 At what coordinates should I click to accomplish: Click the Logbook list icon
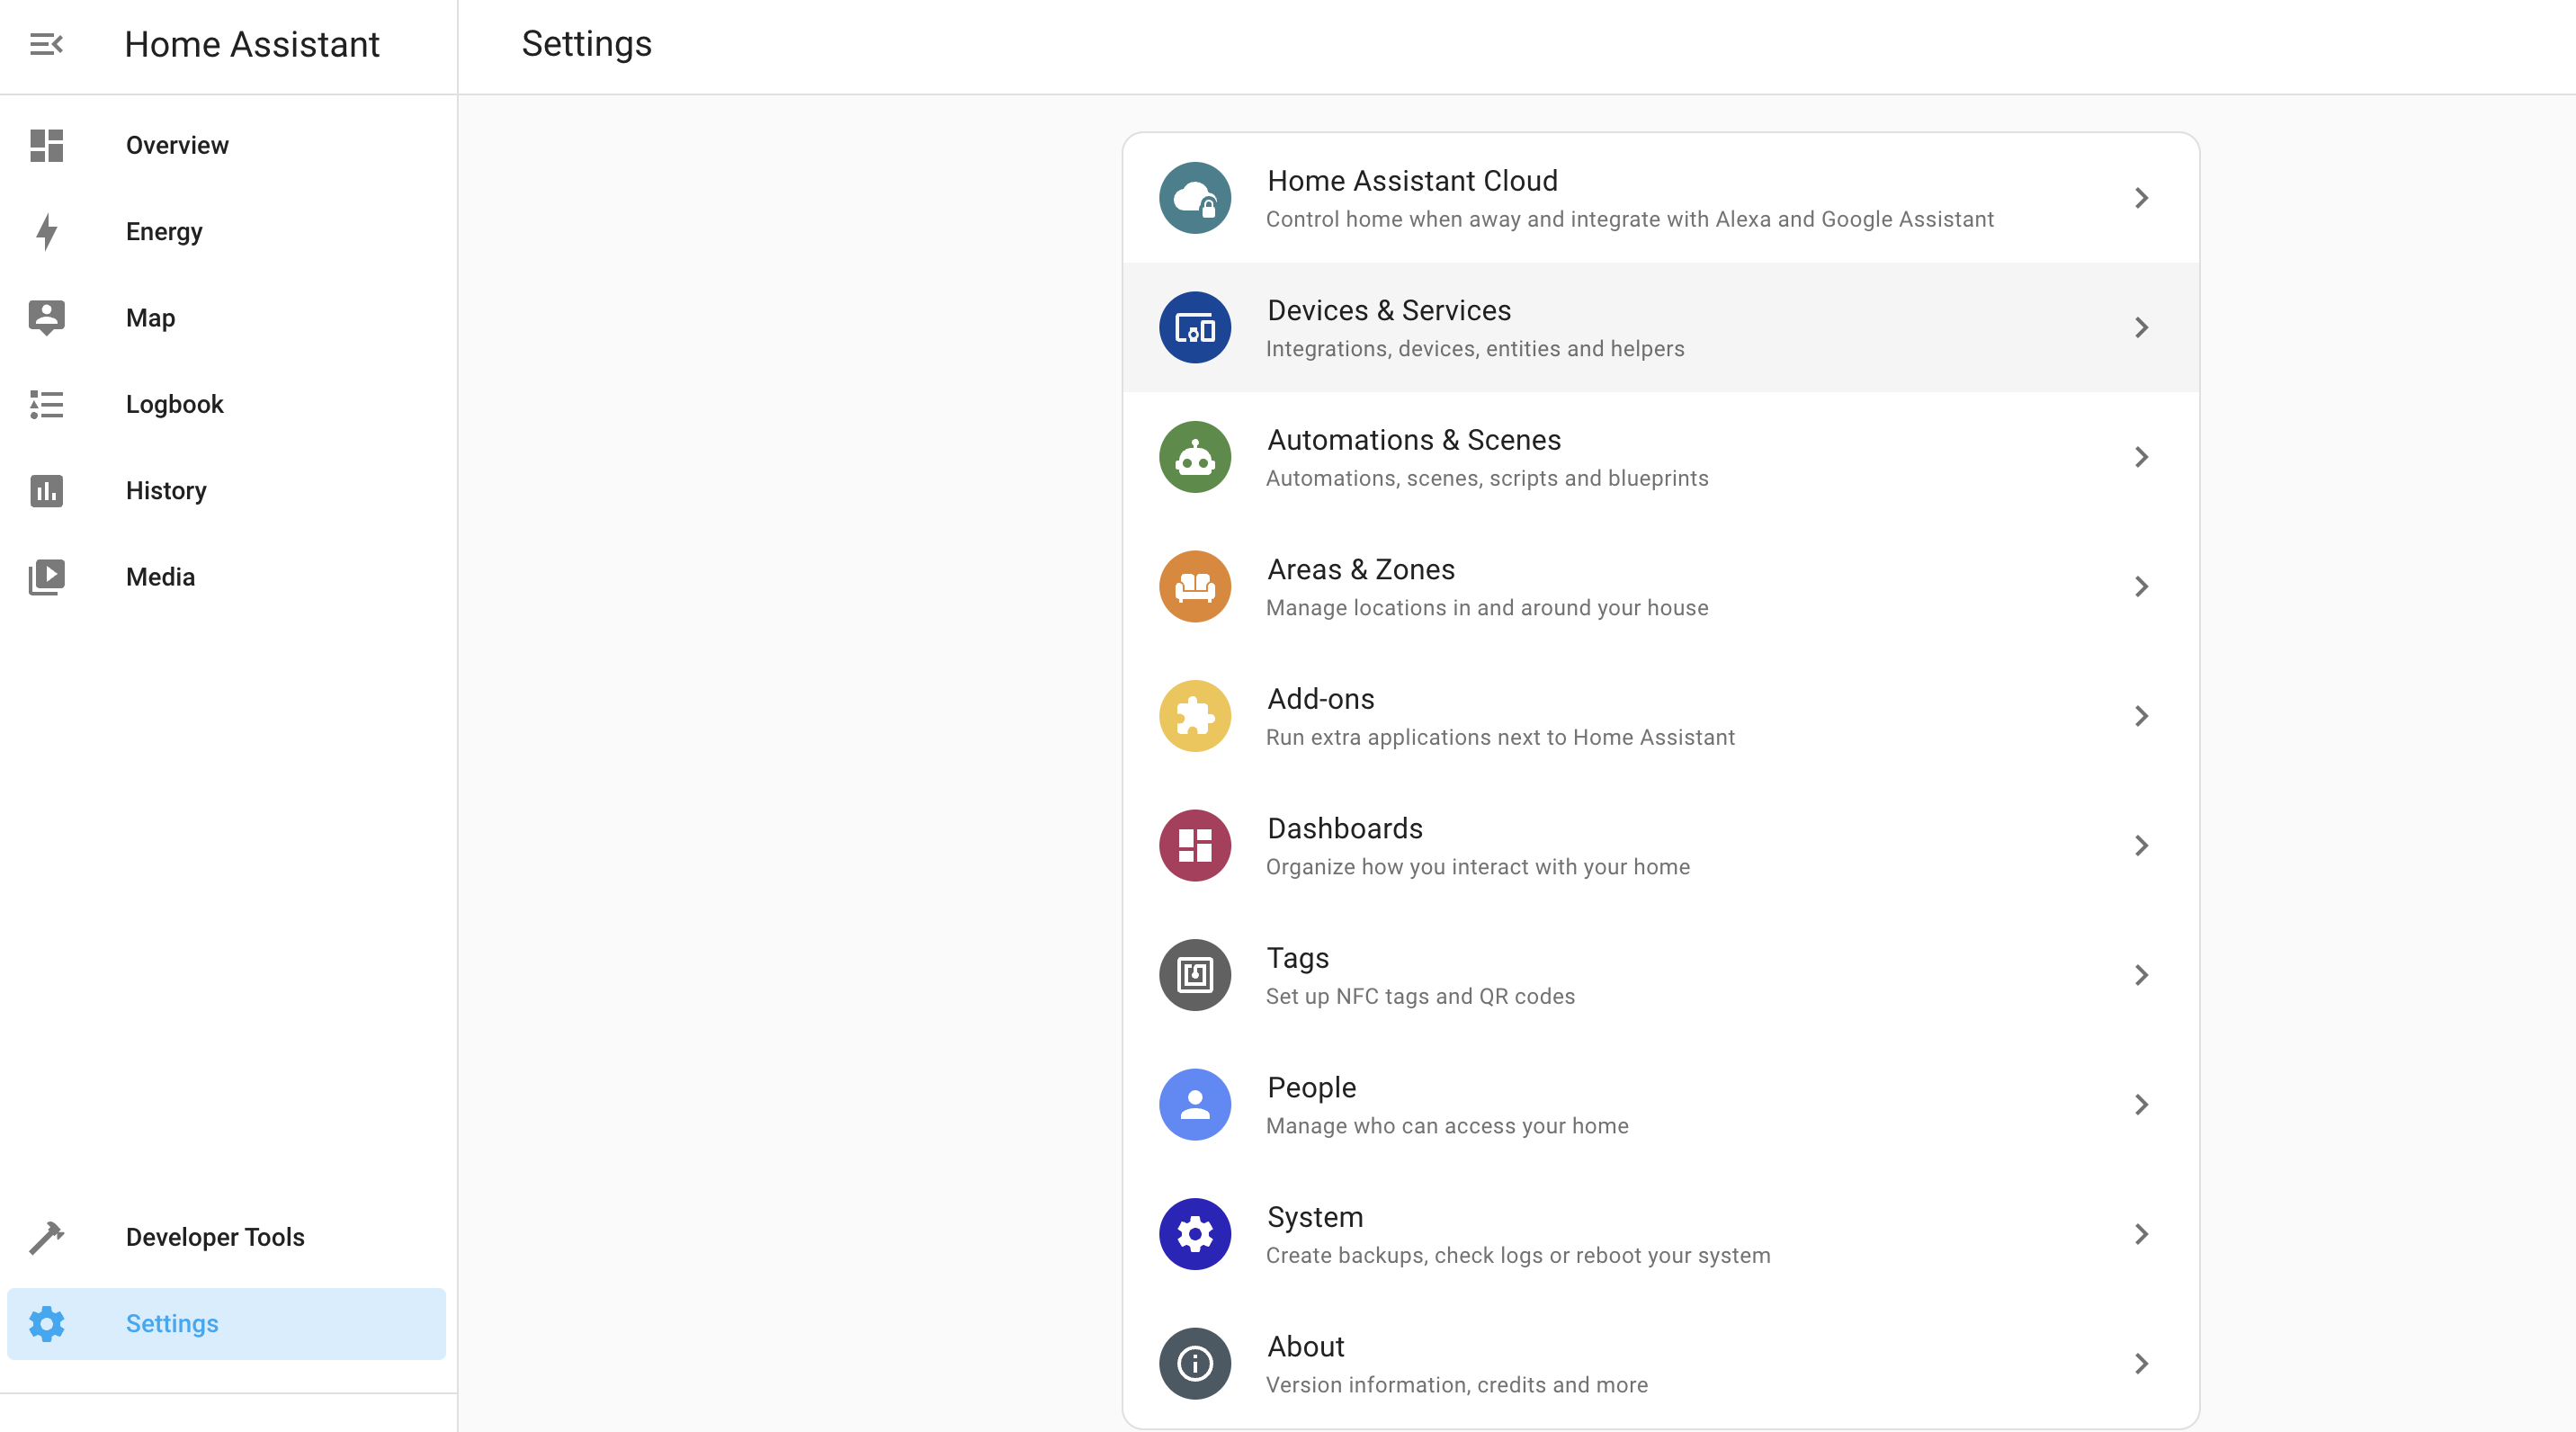(x=46, y=404)
